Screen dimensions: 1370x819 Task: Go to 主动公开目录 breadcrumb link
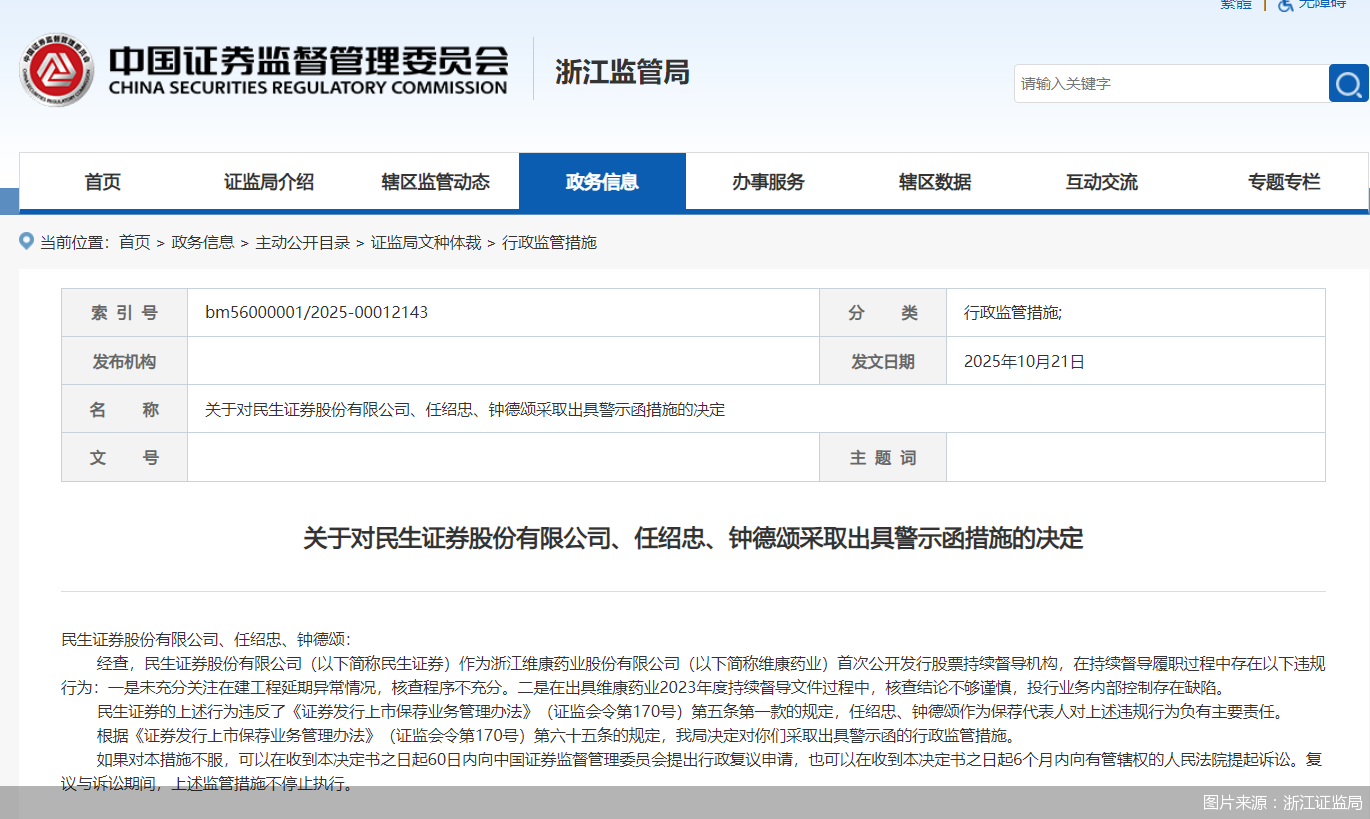(x=302, y=242)
